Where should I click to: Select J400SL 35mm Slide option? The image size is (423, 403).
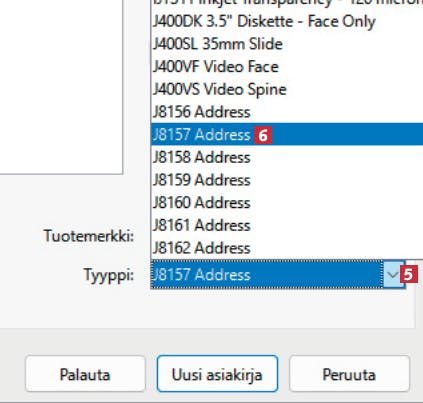(287, 44)
